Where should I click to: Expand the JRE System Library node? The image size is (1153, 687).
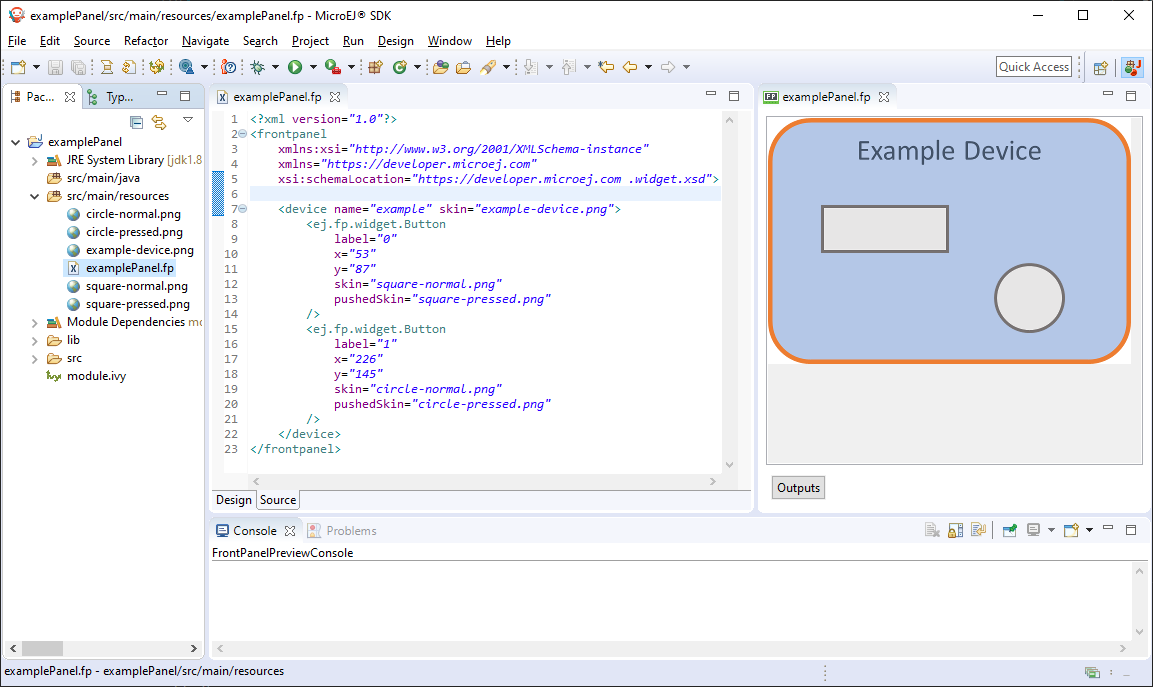coord(34,160)
